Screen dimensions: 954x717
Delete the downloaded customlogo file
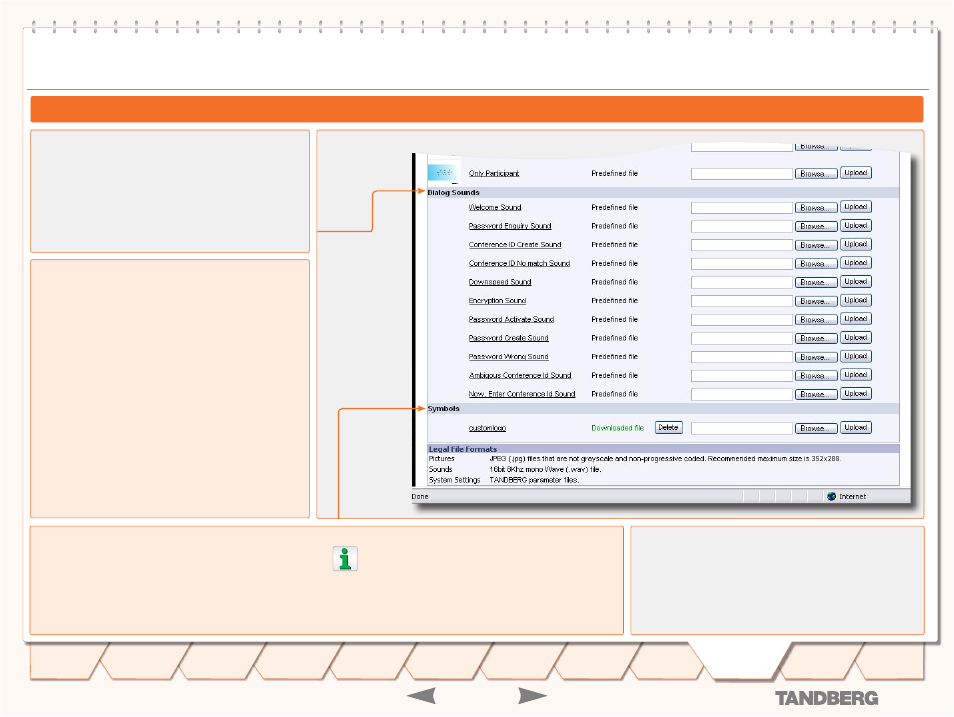pos(668,428)
